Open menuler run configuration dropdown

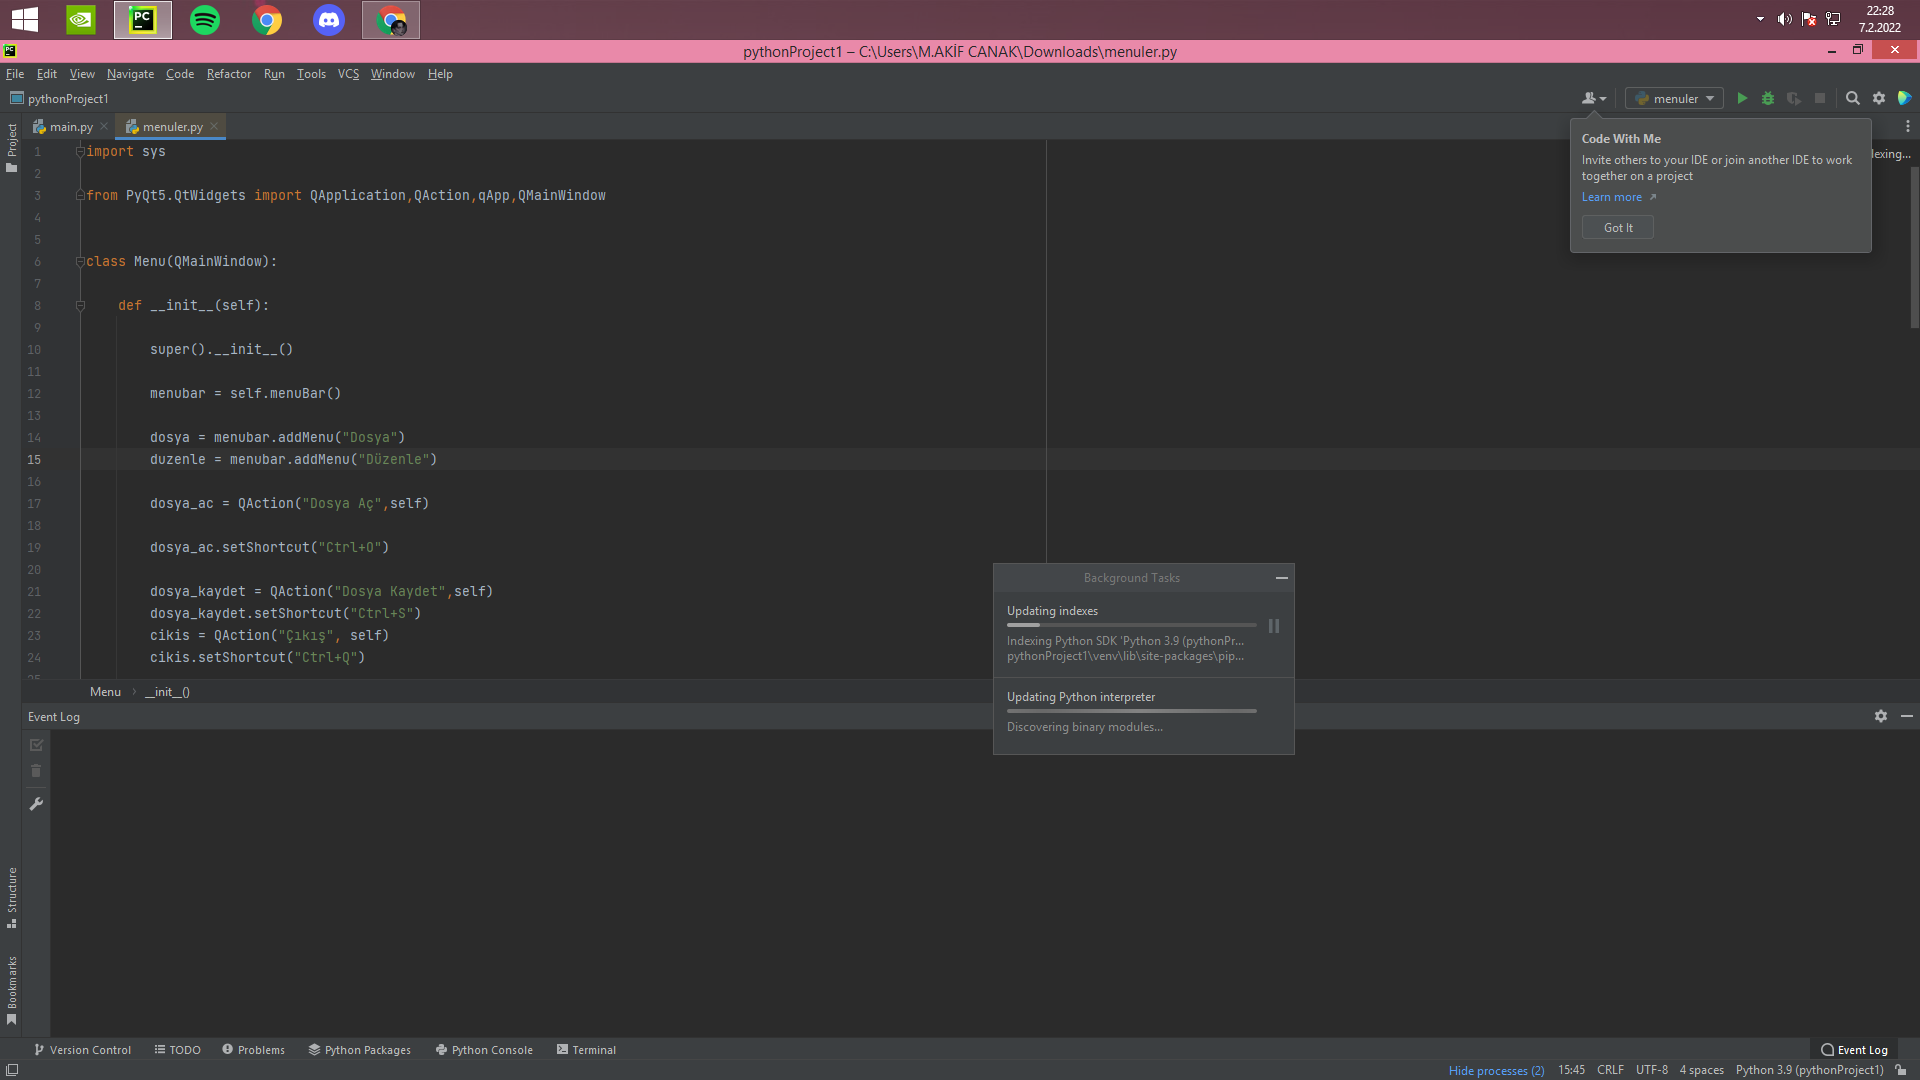pyautogui.click(x=1675, y=98)
